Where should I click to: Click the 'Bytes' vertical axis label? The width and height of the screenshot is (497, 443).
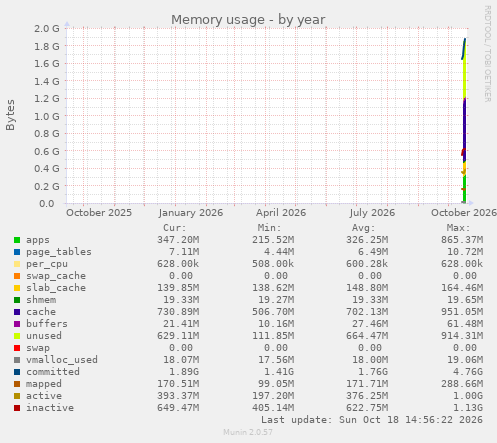[10, 115]
